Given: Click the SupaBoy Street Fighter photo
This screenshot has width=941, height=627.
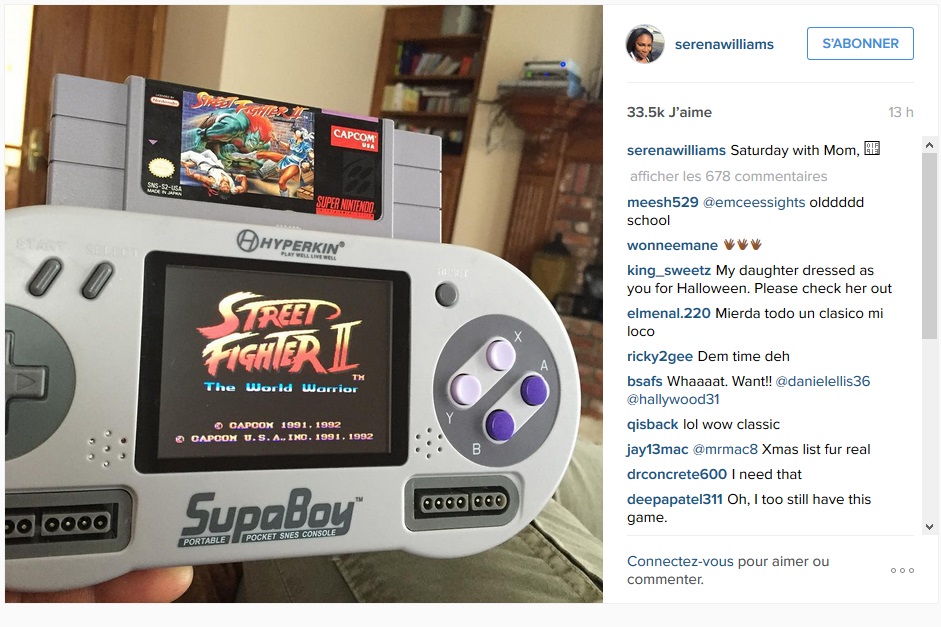Looking at the screenshot, I should tap(304, 304).
